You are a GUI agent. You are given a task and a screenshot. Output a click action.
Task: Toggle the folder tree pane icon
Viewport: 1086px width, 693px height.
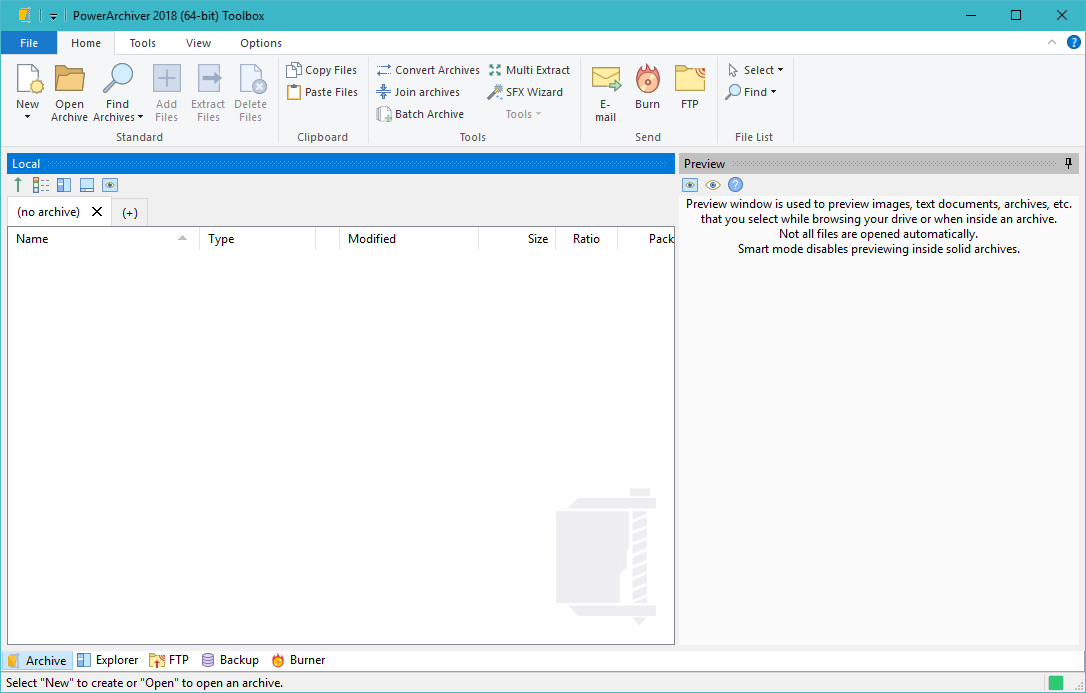point(64,185)
